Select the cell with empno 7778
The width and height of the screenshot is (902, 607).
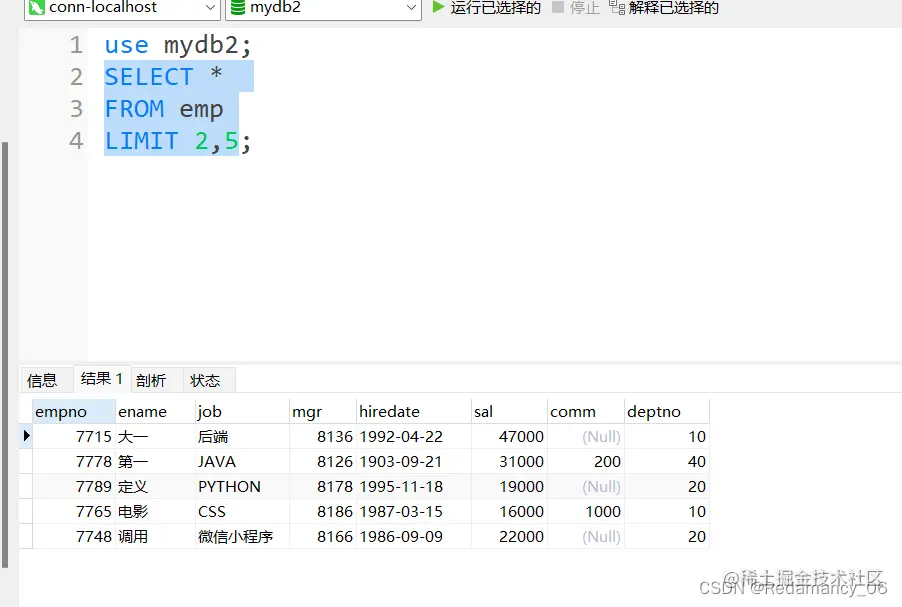pos(74,461)
